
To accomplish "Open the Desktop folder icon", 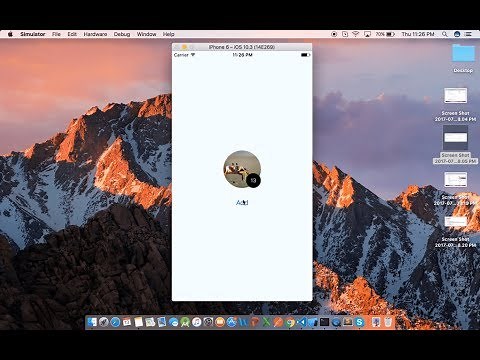I will coord(463,53).
